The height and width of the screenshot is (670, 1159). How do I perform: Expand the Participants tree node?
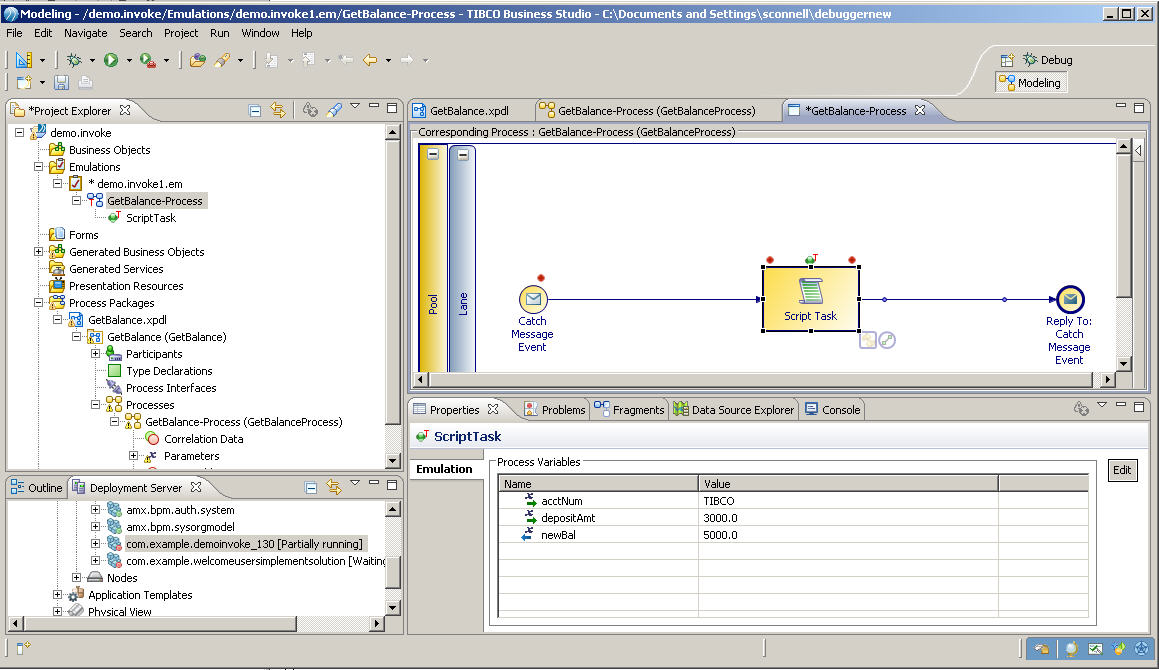click(96, 354)
